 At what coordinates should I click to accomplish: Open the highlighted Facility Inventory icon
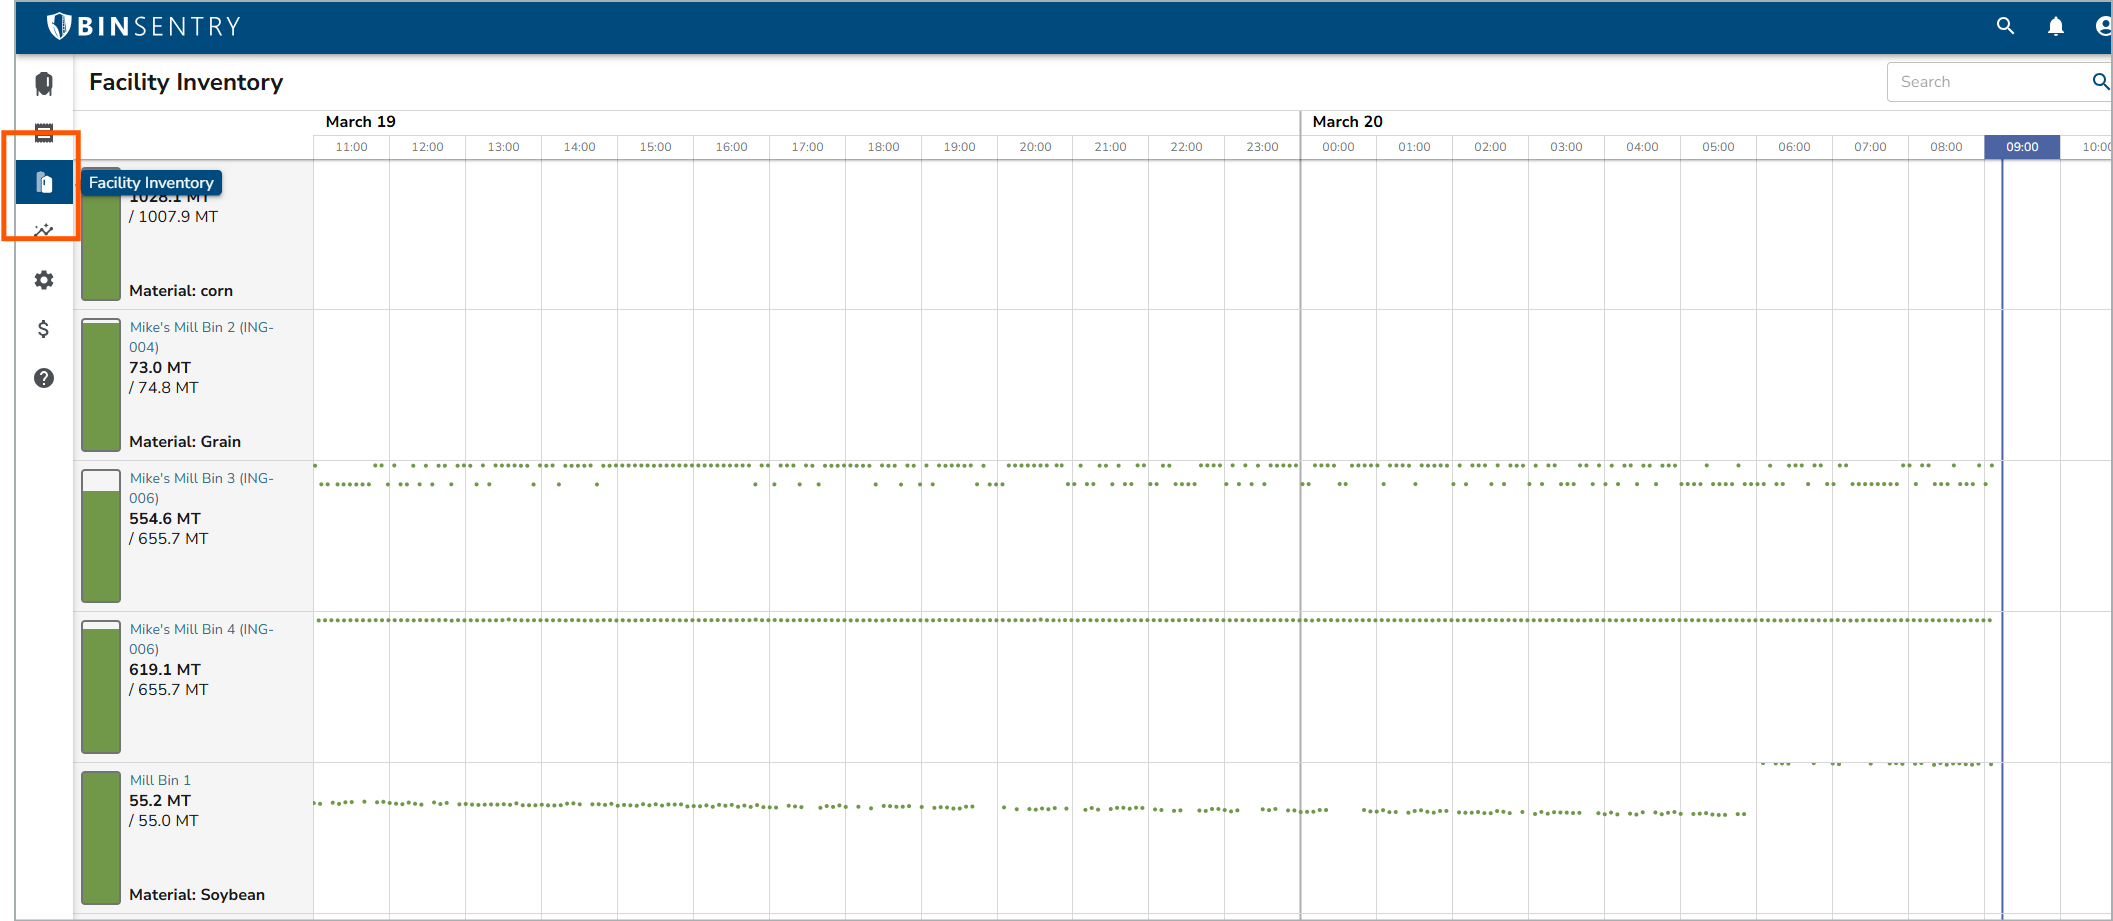[x=43, y=182]
